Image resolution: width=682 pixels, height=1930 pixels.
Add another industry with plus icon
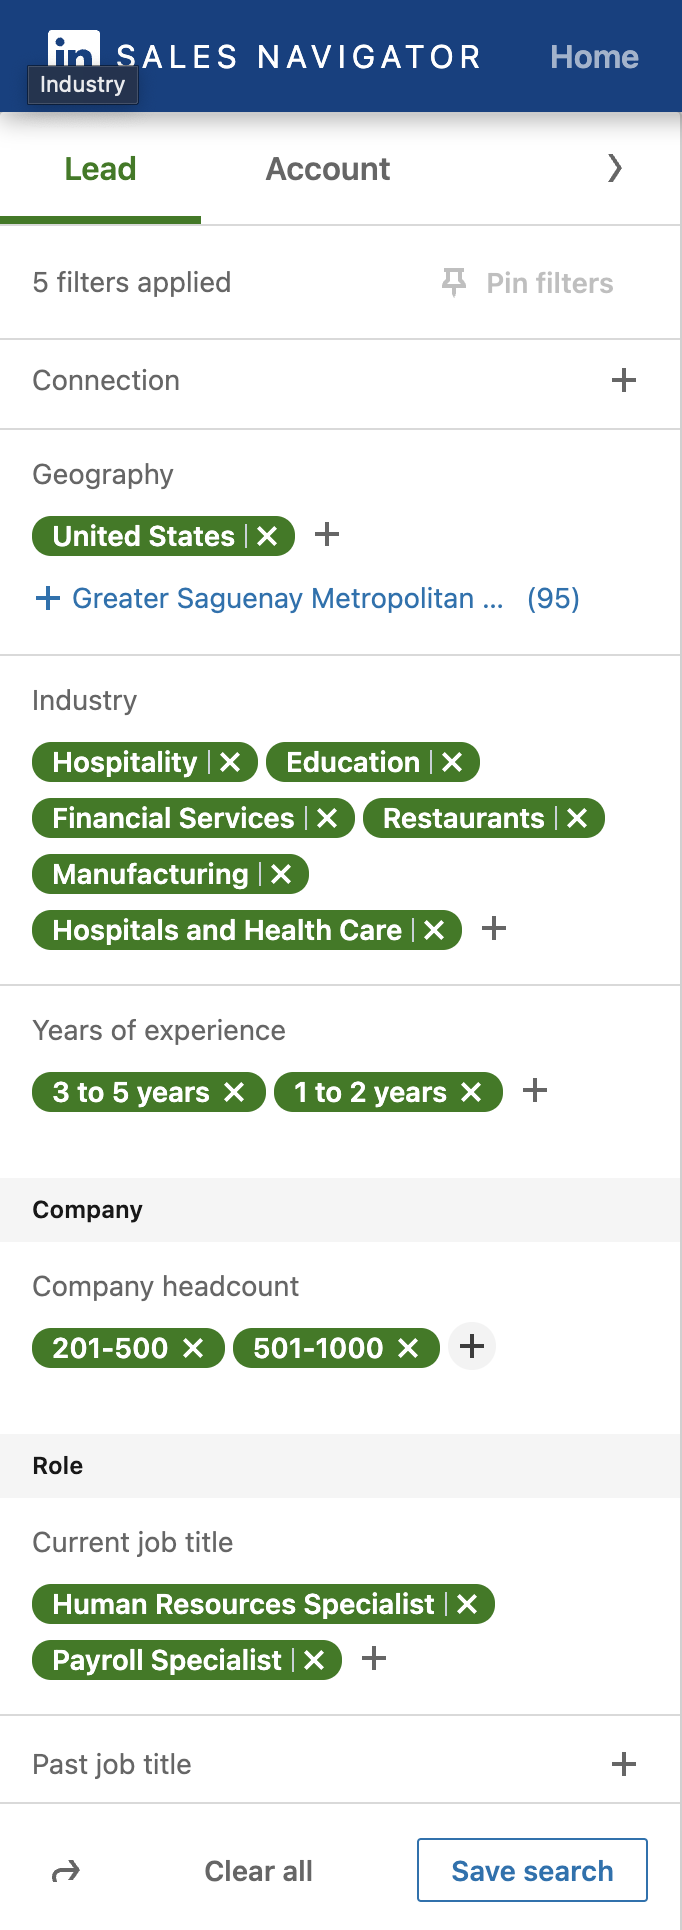[494, 928]
